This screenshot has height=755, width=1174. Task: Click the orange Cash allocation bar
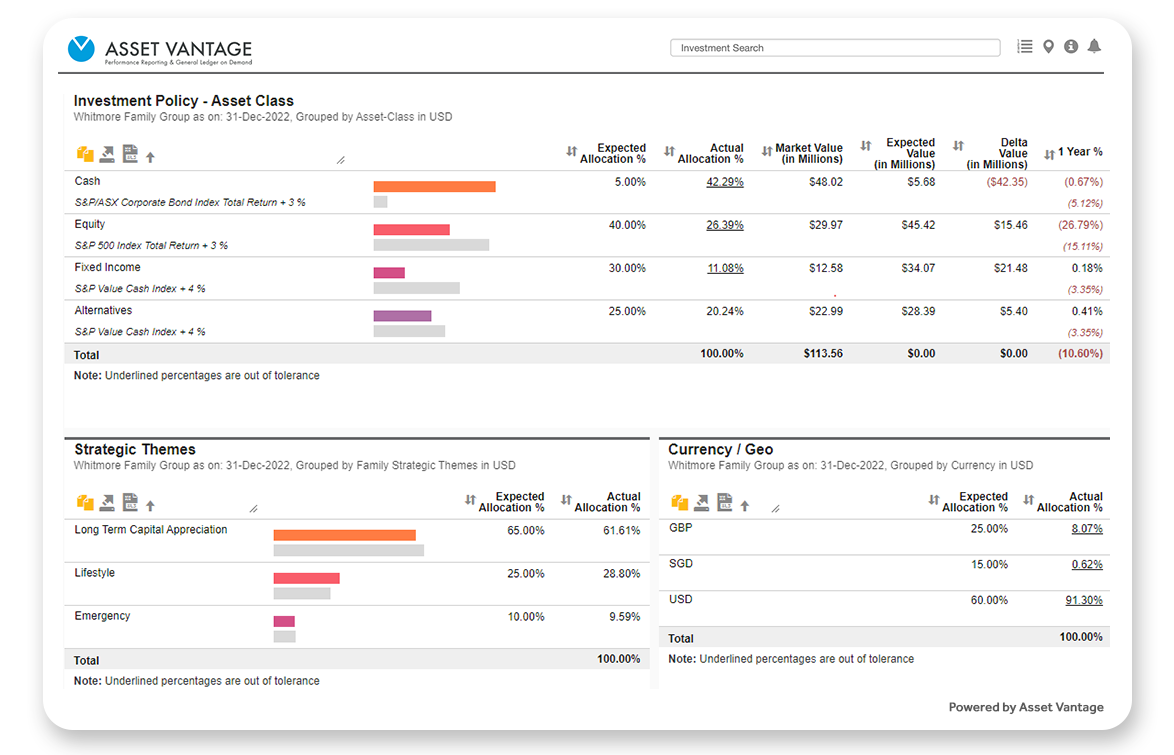pos(434,187)
